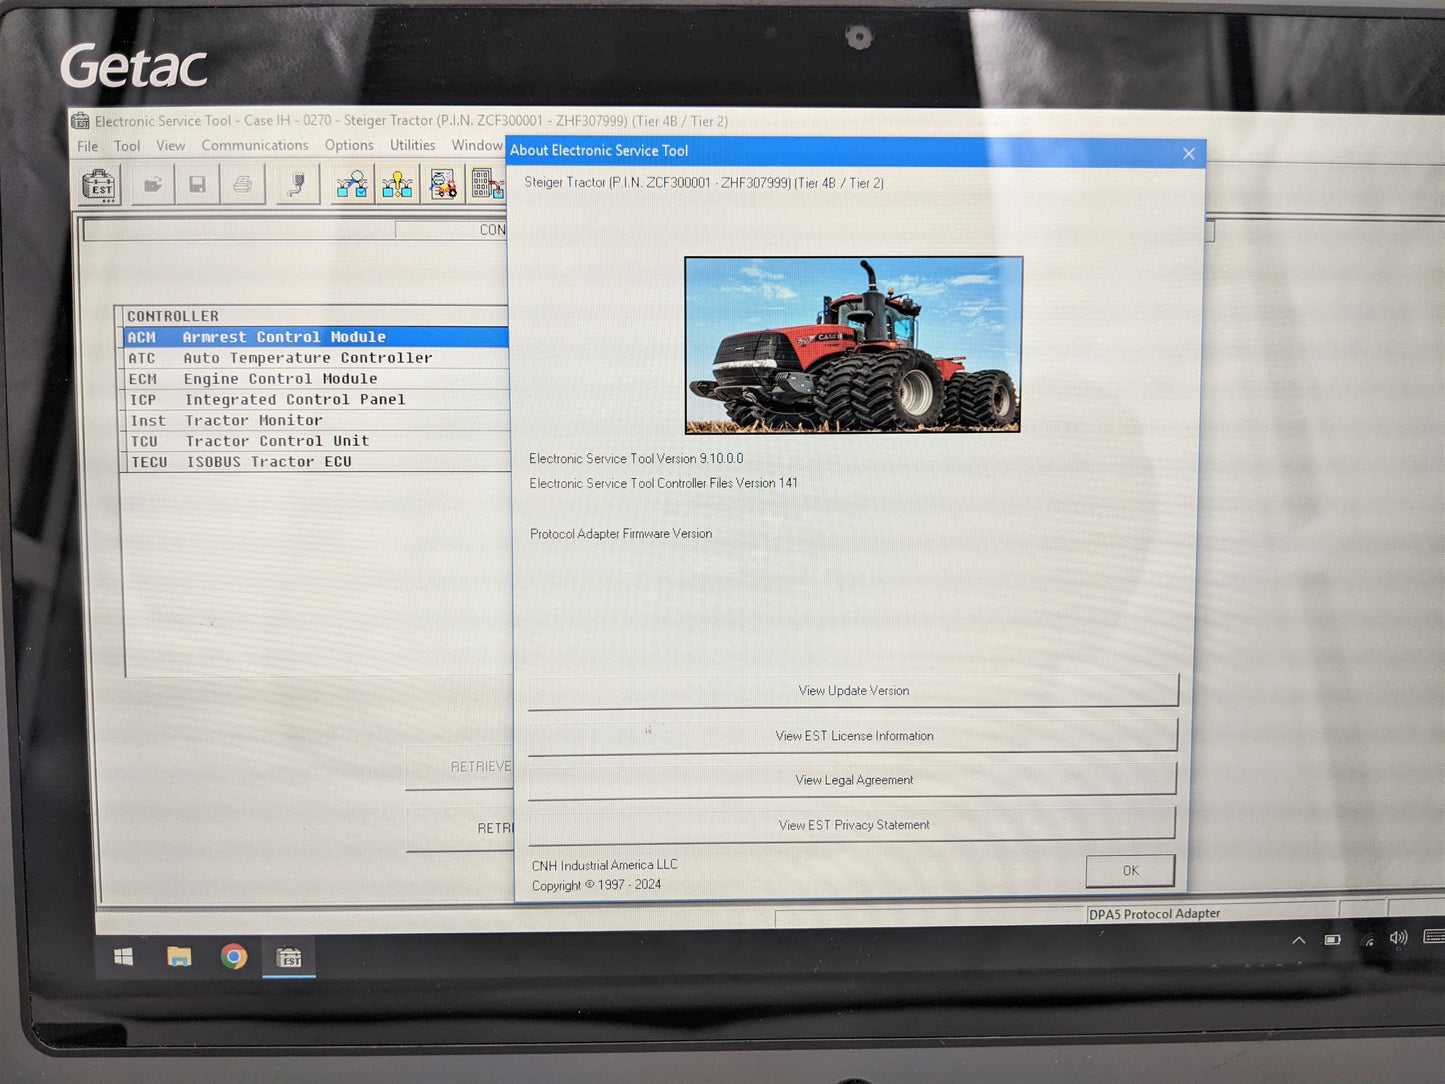Click View EST Privacy Statement button

pyautogui.click(x=853, y=825)
